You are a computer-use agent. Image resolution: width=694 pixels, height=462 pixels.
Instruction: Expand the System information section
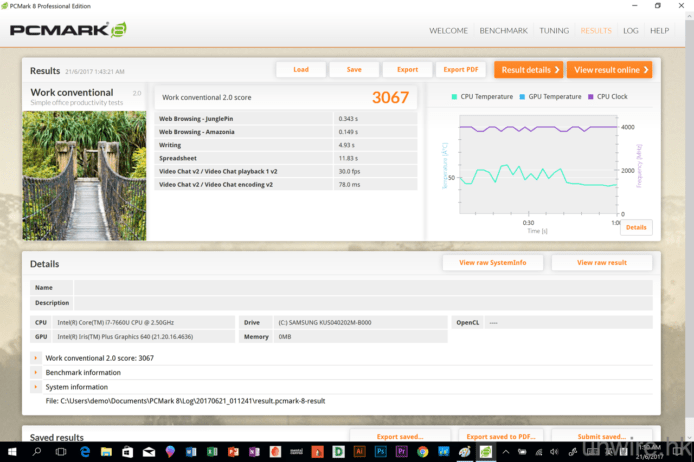36,387
